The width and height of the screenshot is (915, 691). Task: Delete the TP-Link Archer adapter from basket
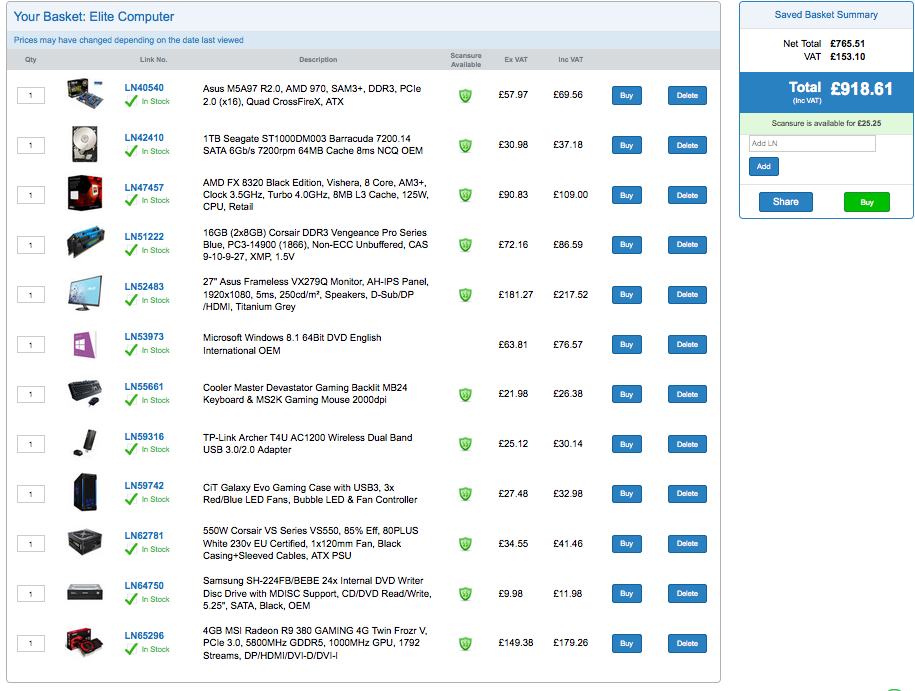click(x=687, y=444)
